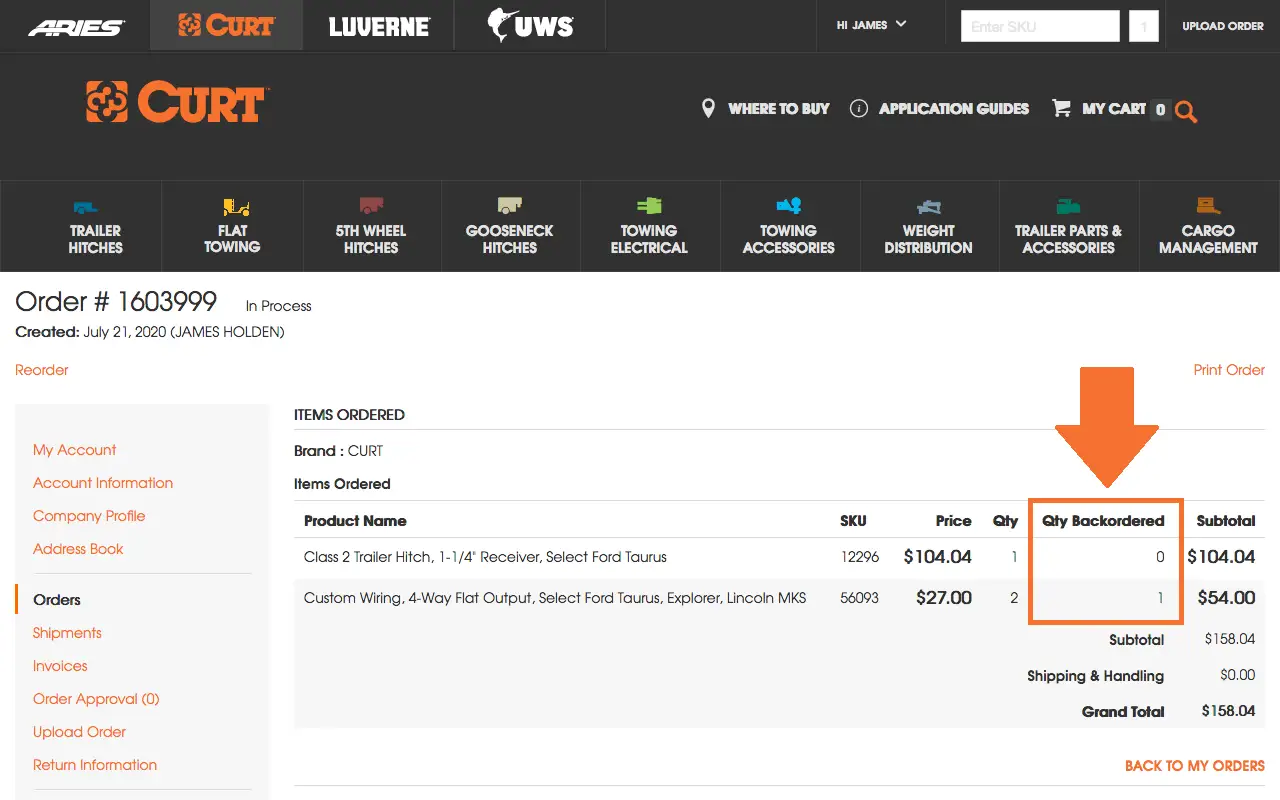This screenshot has height=800, width=1280.
Task: Switch to the UWS brand tab
Action: [x=529, y=26]
